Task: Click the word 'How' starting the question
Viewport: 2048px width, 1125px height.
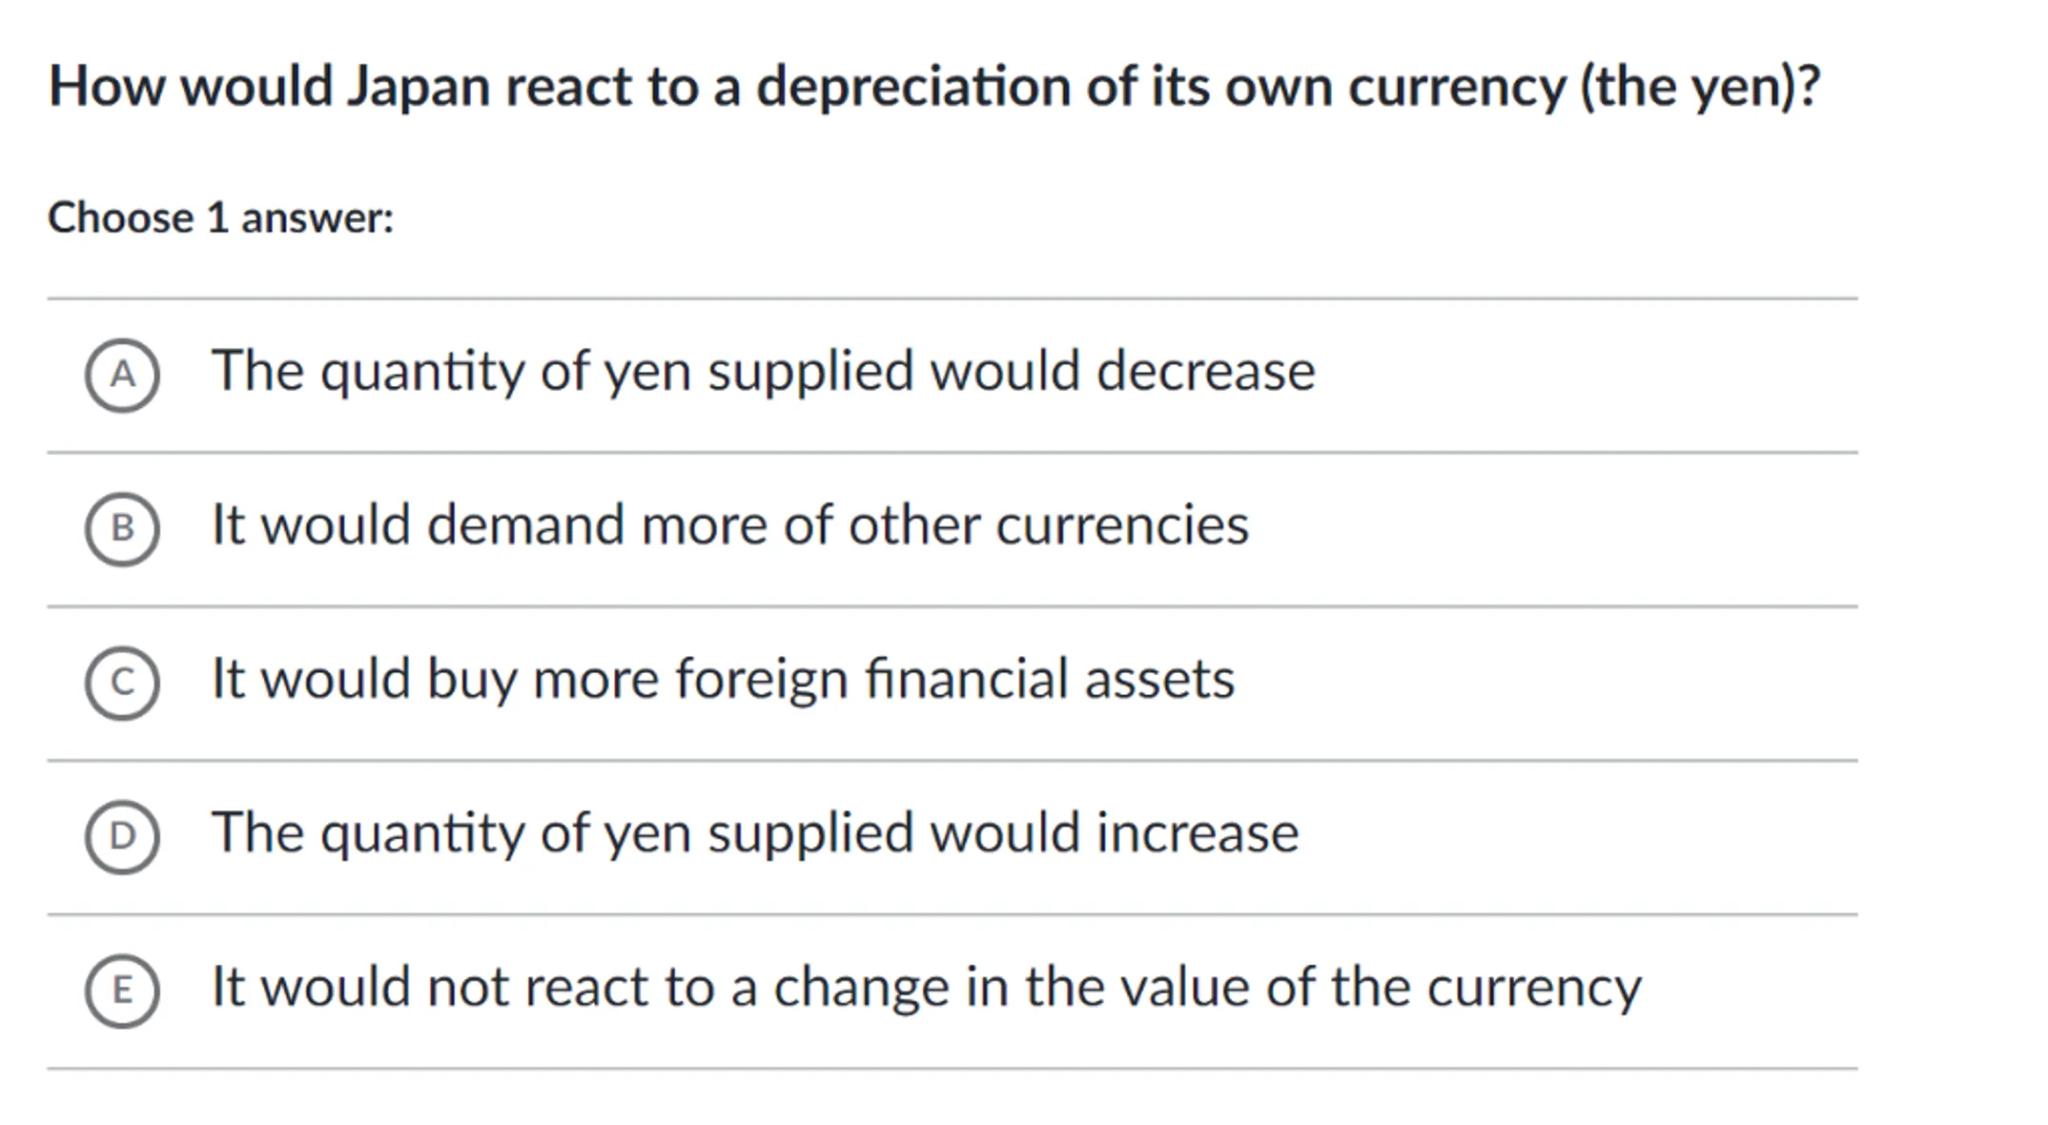Action: [x=106, y=87]
